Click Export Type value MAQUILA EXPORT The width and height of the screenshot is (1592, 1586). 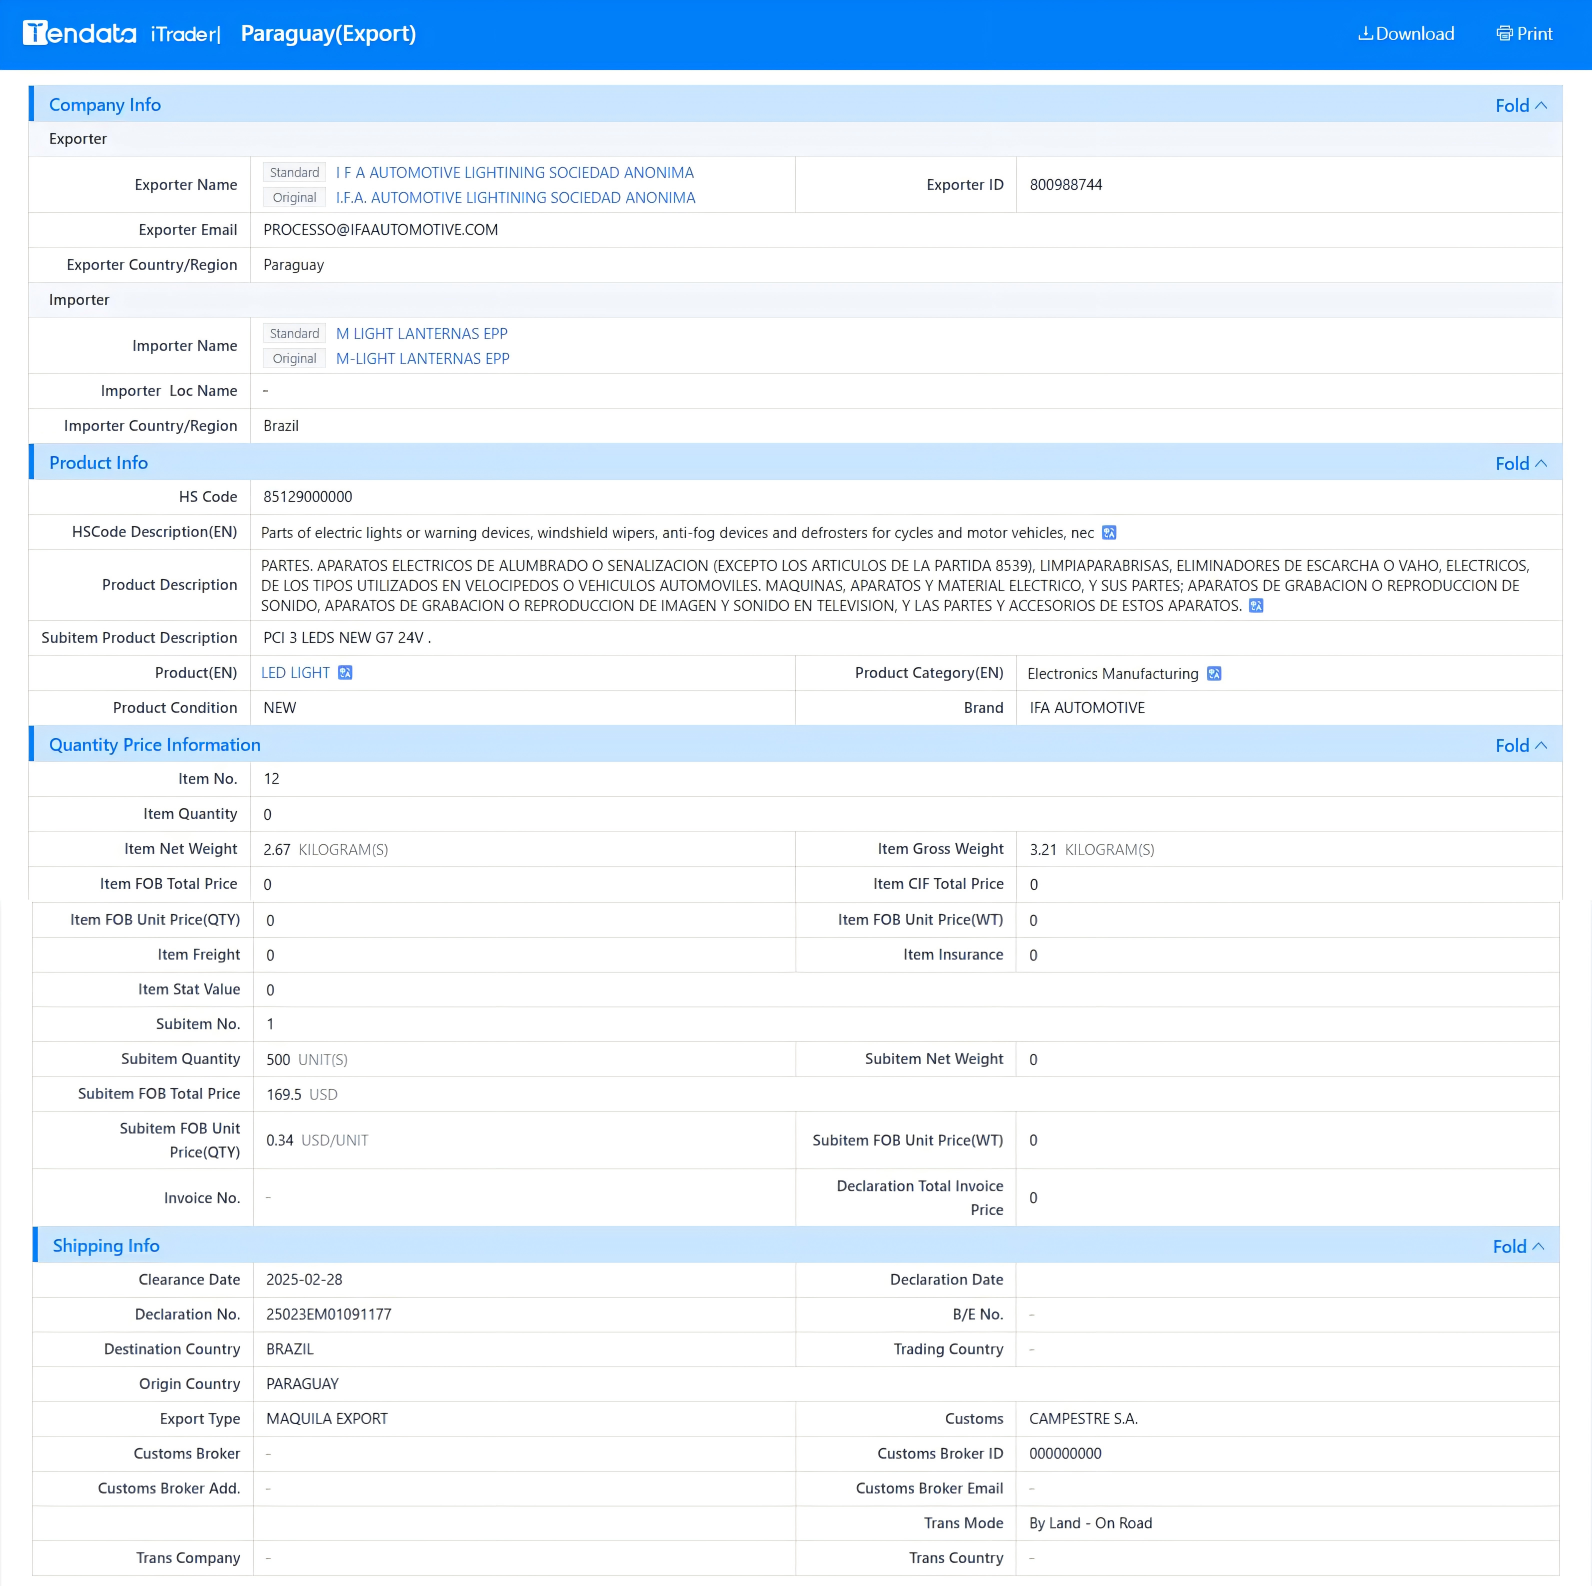327,1419
